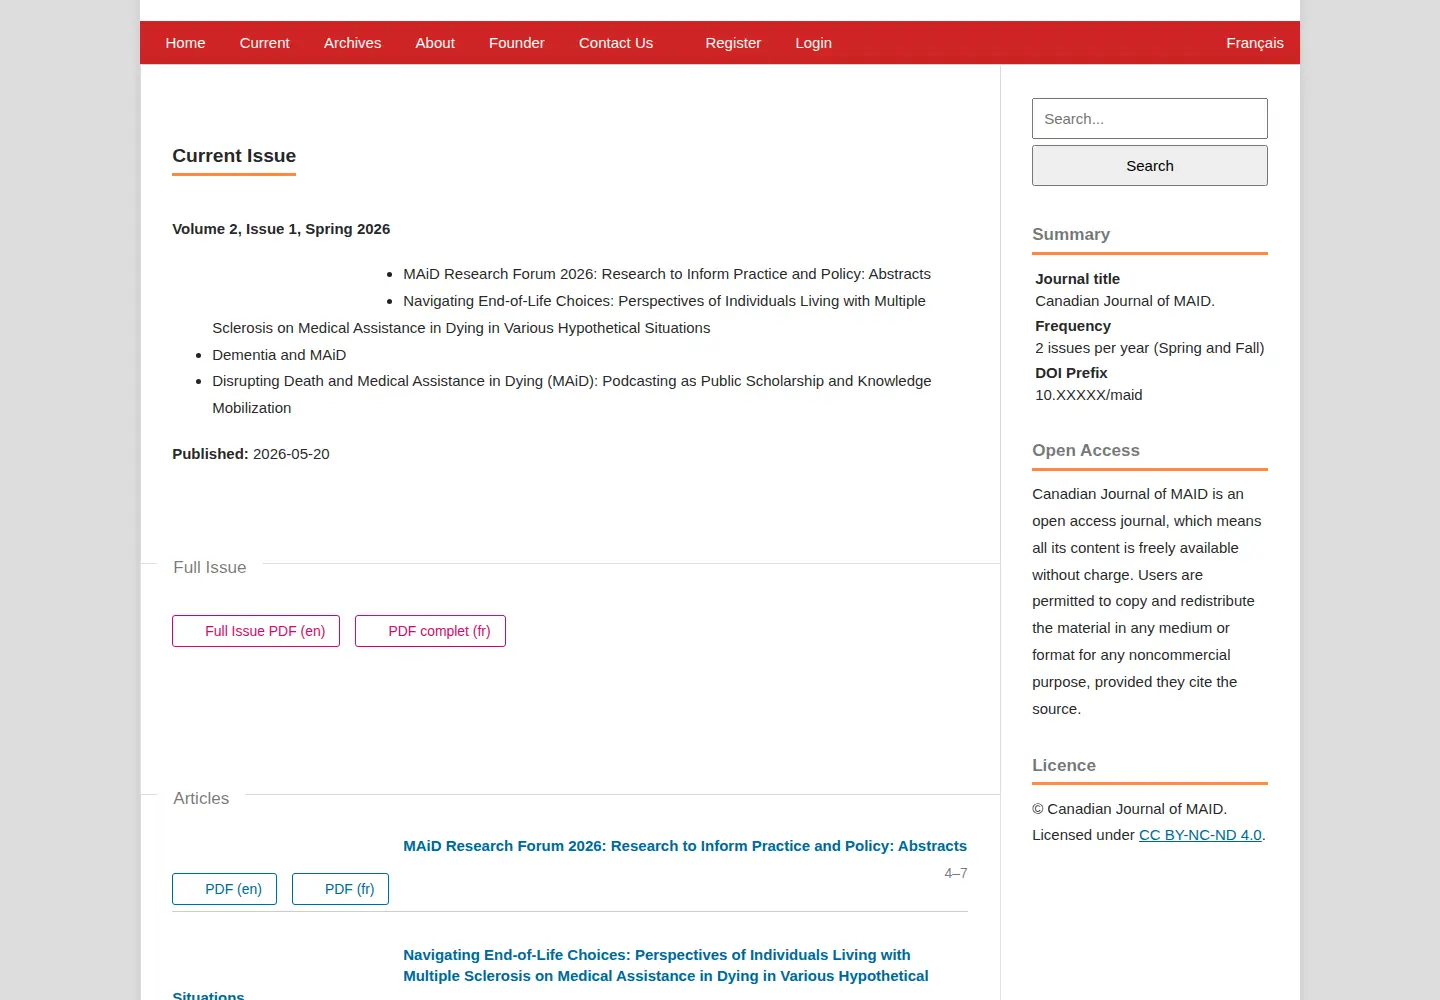Open article MAiD Research Forum 2026 Abstracts title

[685, 846]
